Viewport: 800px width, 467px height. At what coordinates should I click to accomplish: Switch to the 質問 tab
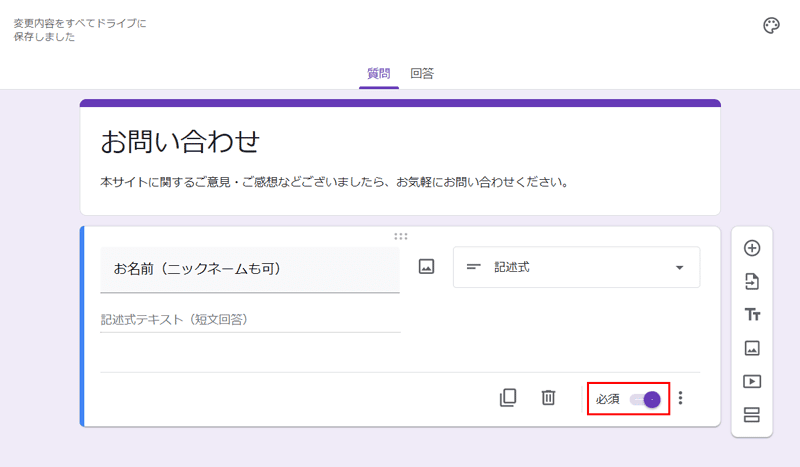pyautogui.click(x=379, y=74)
